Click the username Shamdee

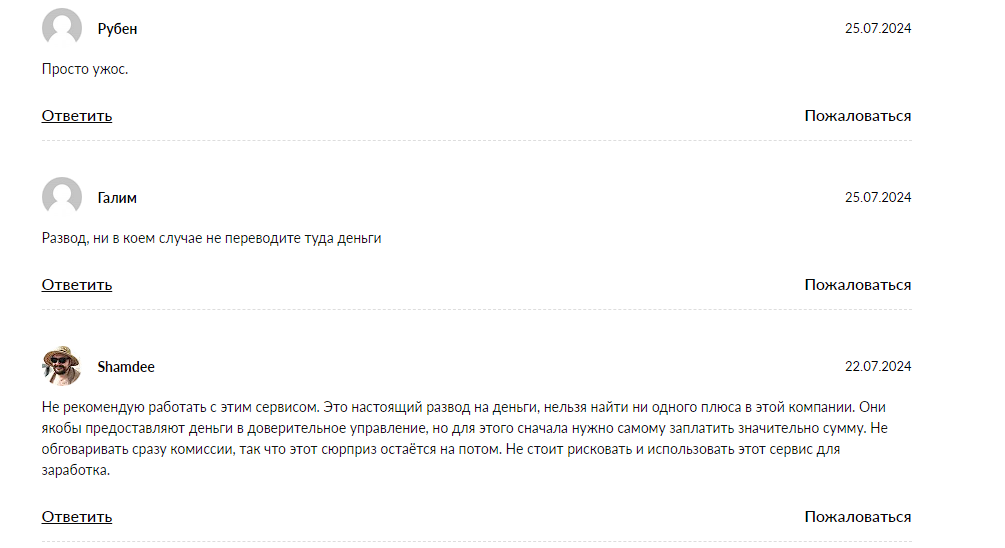[x=126, y=367]
